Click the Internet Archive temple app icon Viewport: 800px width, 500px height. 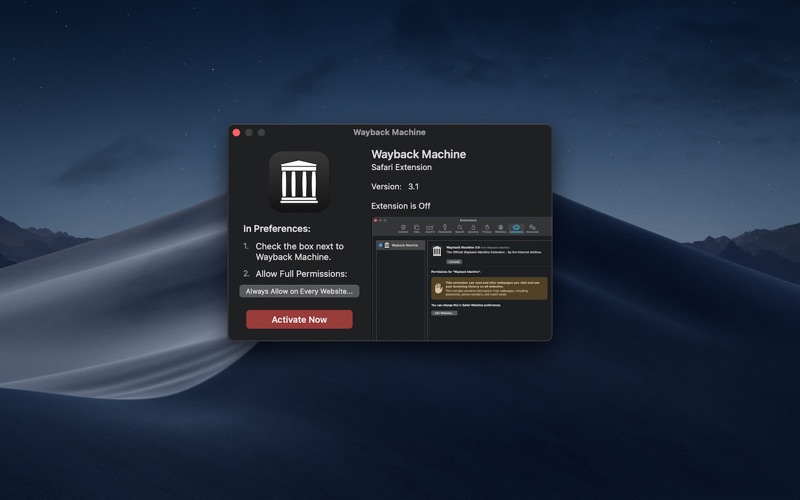(299, 182)
